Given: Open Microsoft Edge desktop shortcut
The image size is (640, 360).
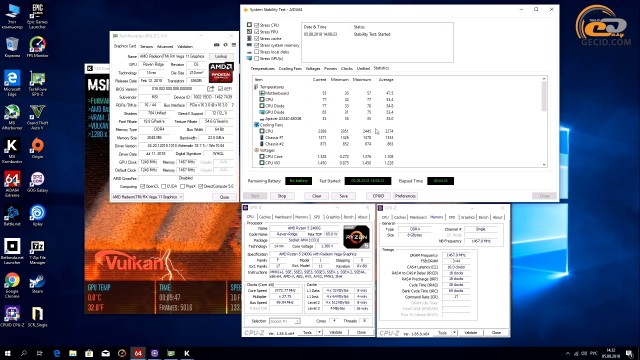Looking at the screenshot, I should coord(12,83).
